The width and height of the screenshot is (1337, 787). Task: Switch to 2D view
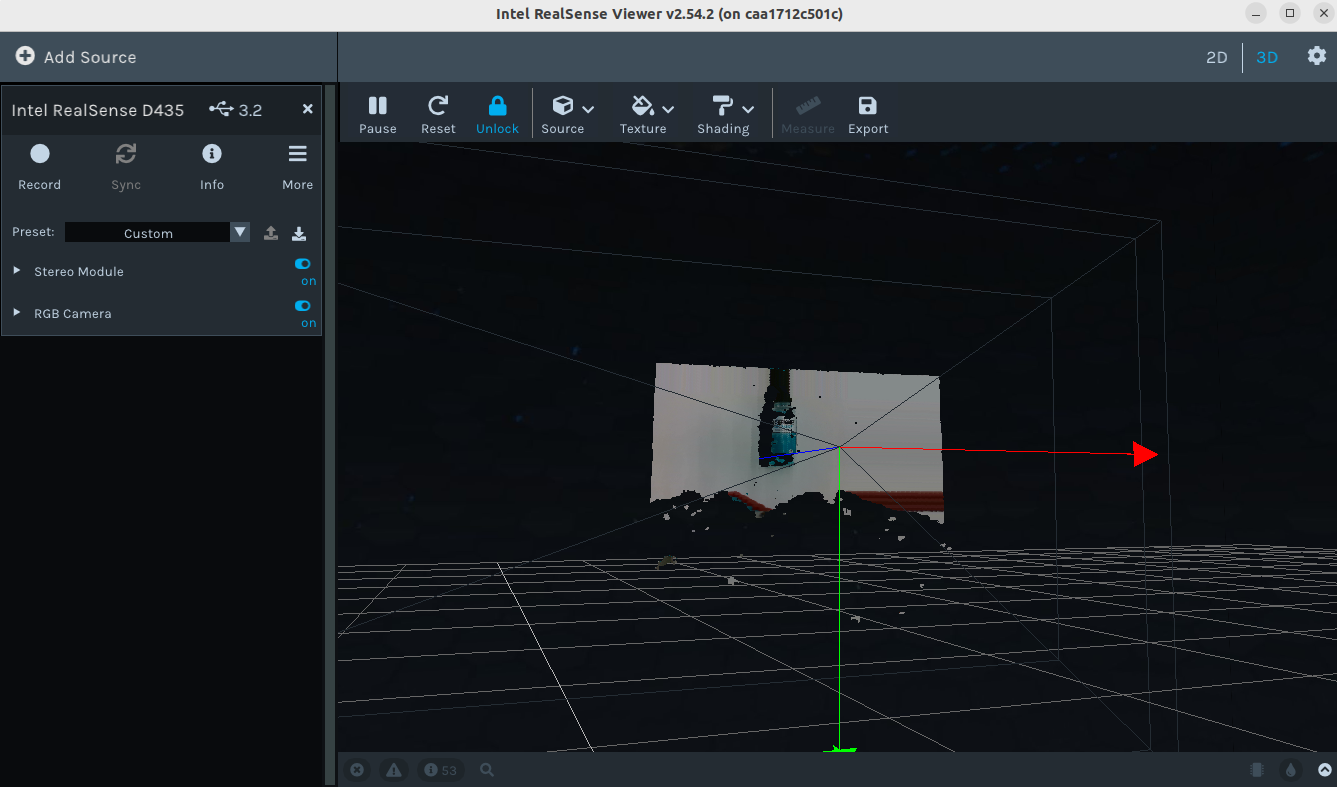(x=1216, y=57)
